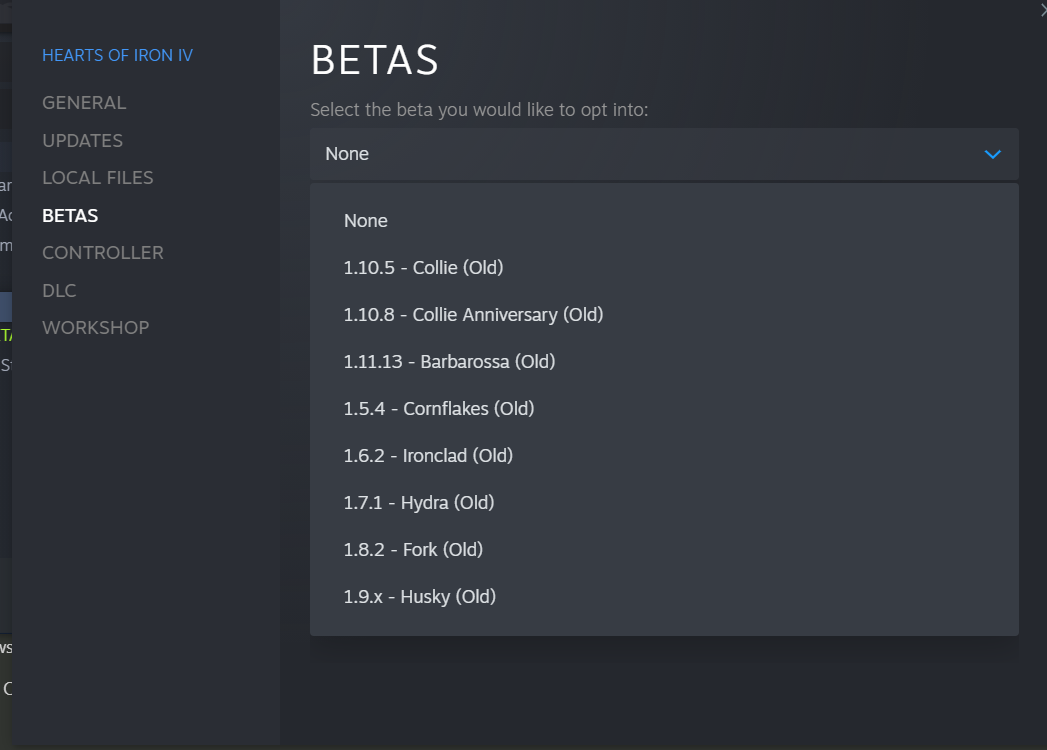
Task: Opt into 1.5.4 - Cornflakes (Old)
Action: (x=439, y=409)
